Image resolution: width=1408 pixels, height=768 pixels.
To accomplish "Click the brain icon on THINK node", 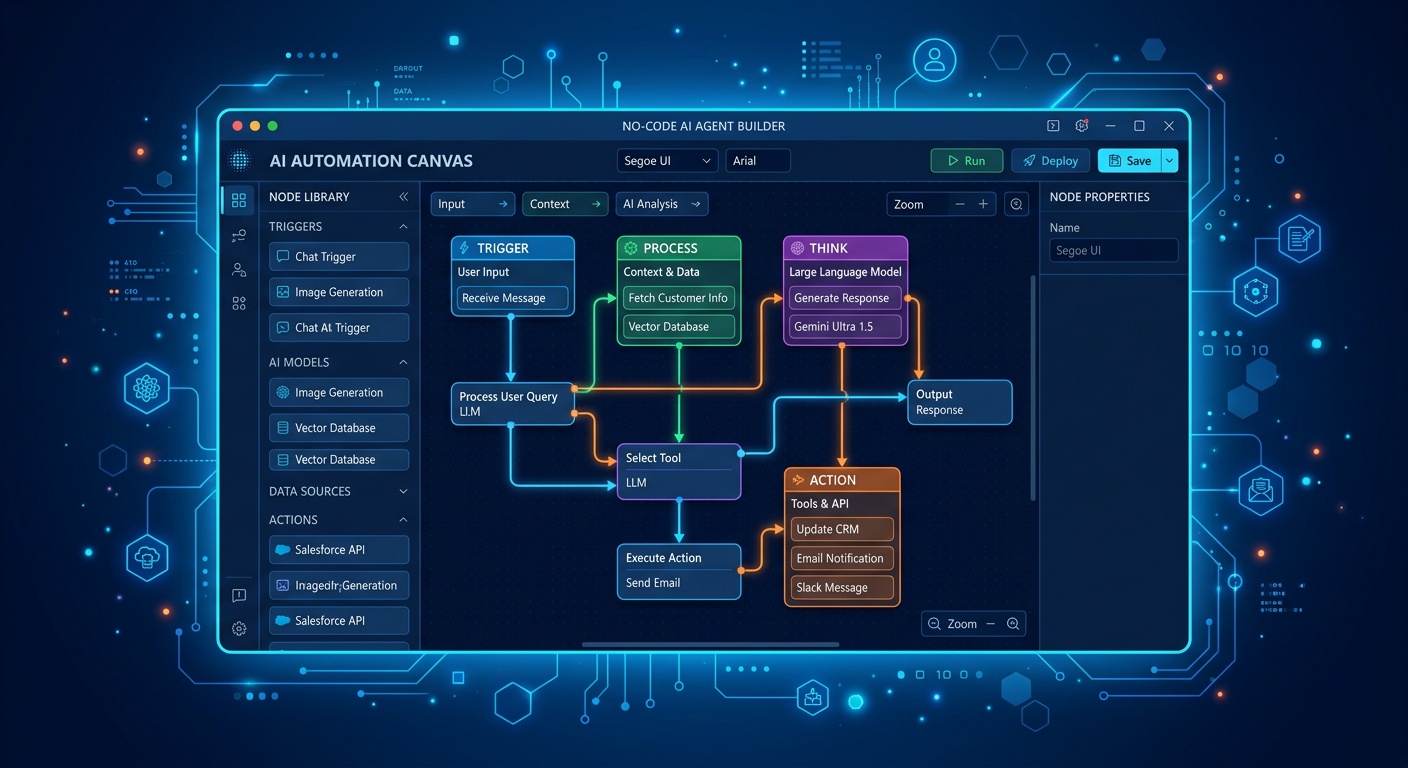I will tap(797, 248).
